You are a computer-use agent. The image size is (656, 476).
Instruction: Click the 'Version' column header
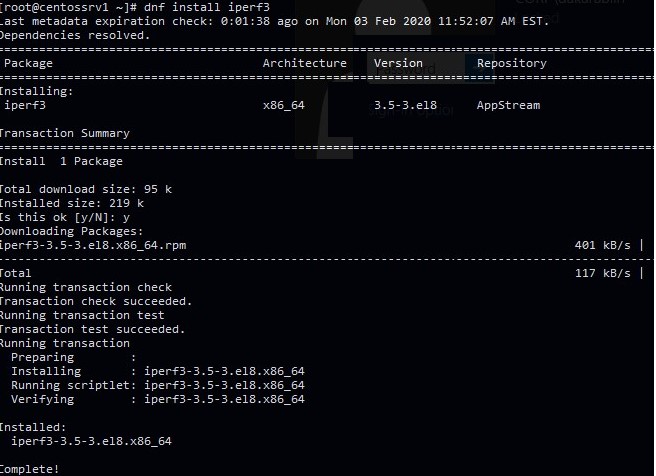pyautogui.click(x=398, y=63)
